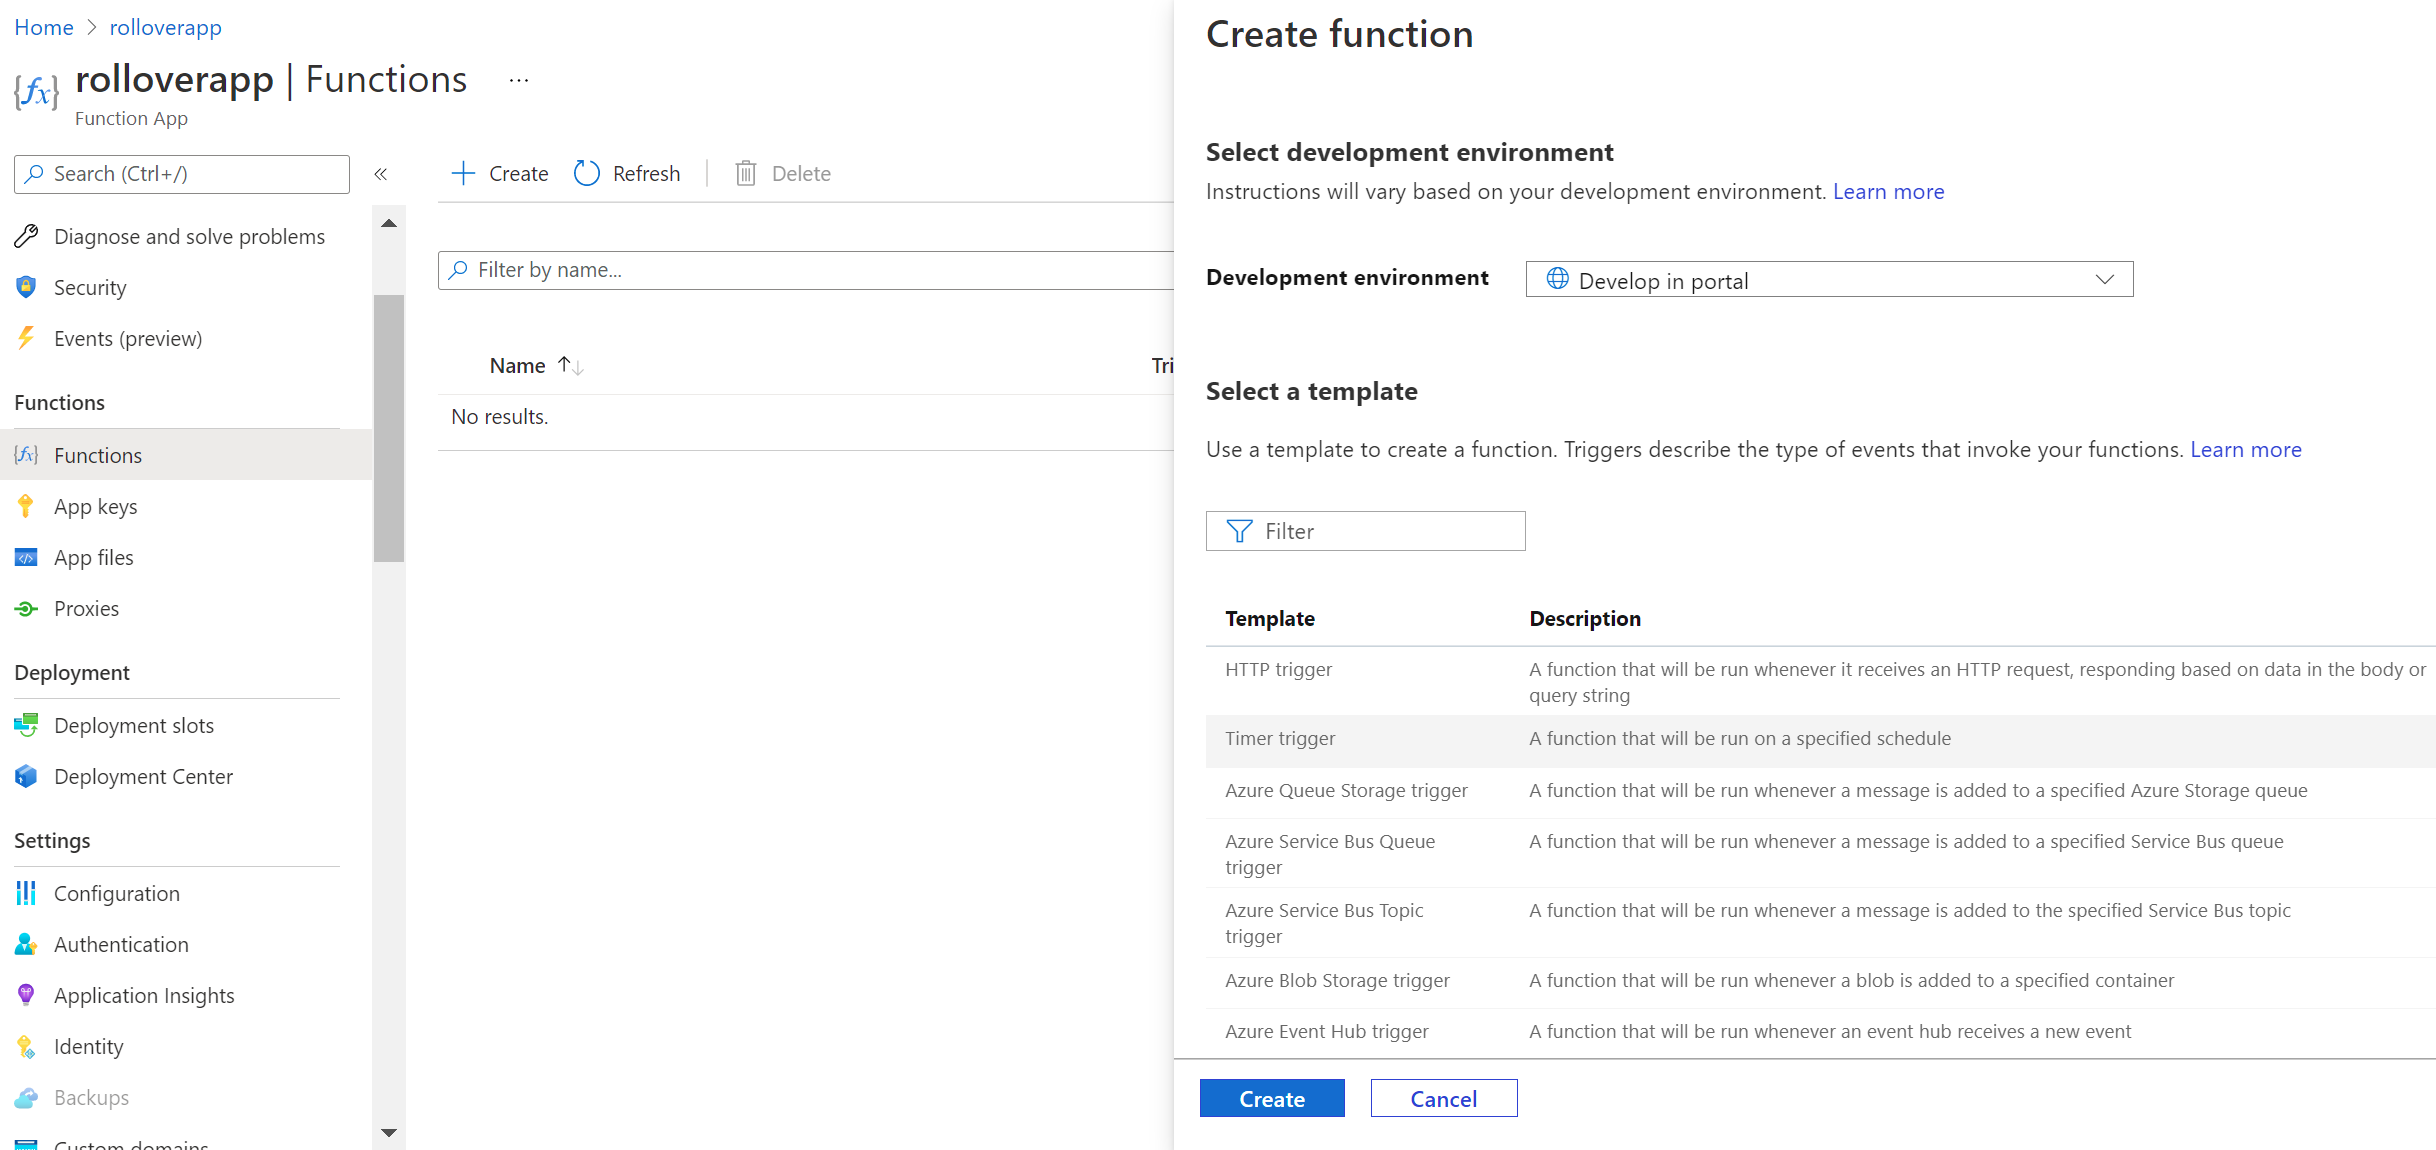Click the App keys key icon
Image resolution: width=2436 pixels, height=1150 pixels.
click(x=27, y=506)
